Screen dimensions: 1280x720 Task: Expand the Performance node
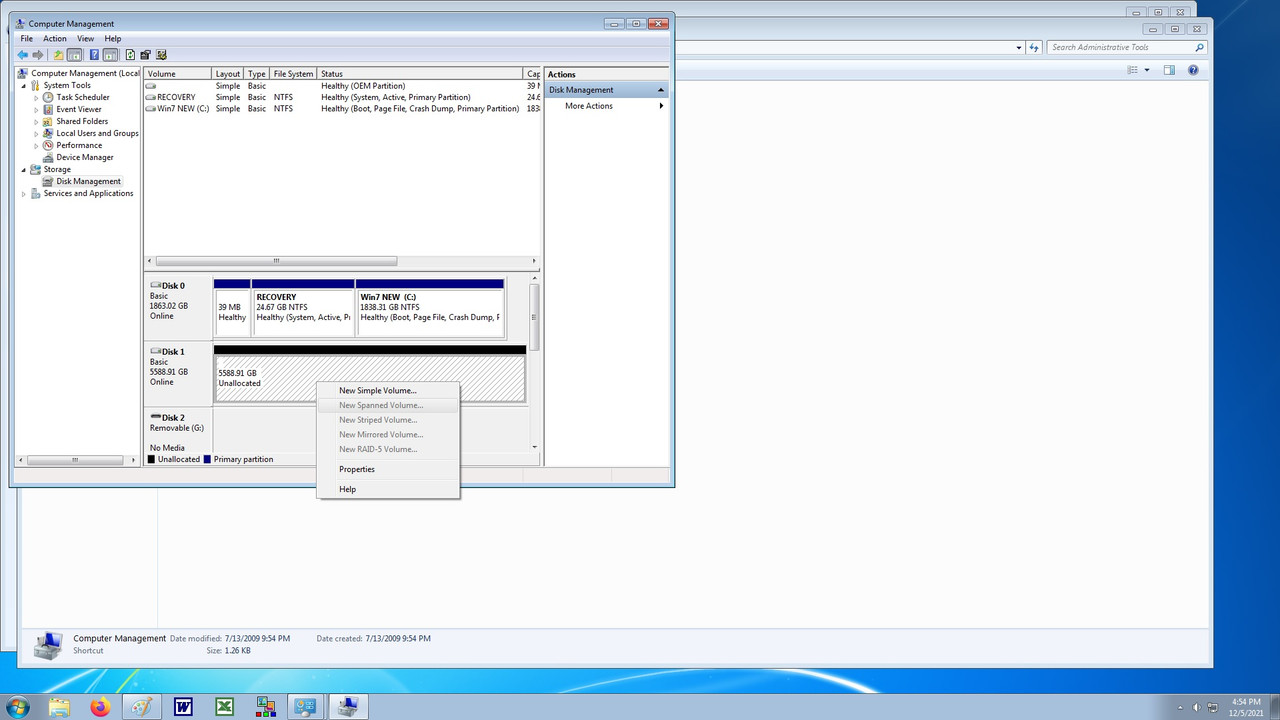pyautogui.click(x=37, y=145)
